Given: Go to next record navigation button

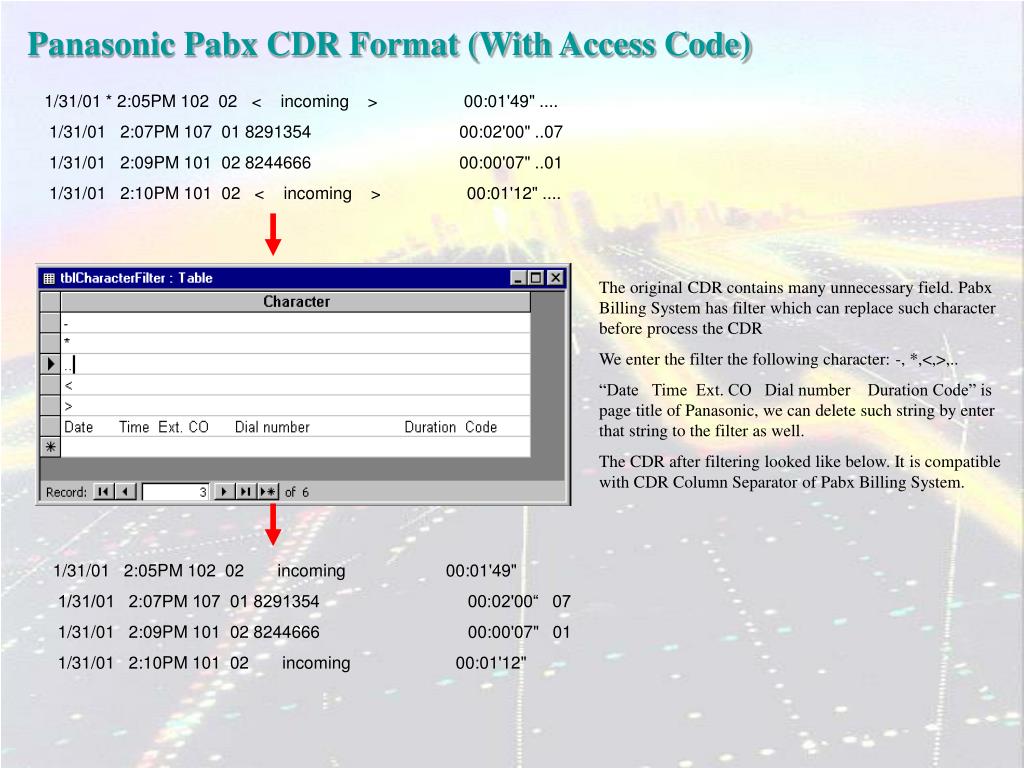Looking at the screenshot, I should pyautogui.click(x=225, y=492).
